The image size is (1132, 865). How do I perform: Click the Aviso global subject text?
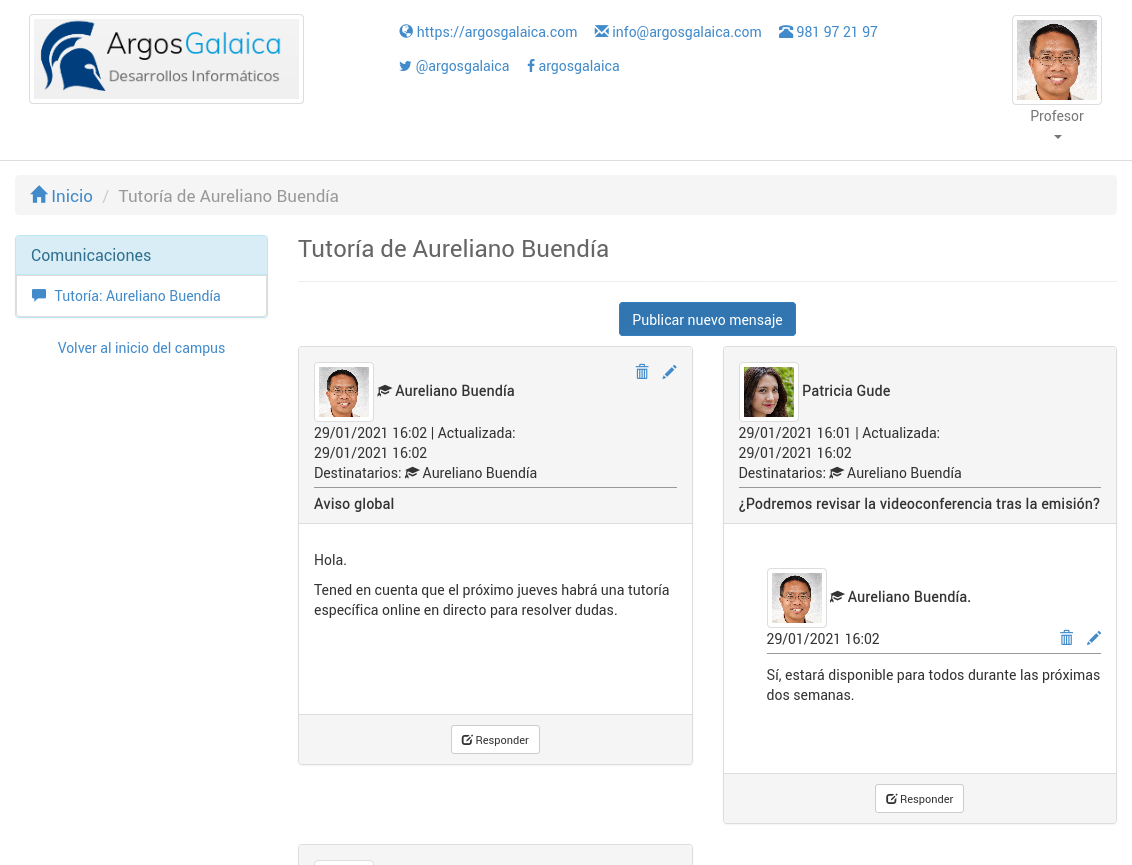click(354, 504)
